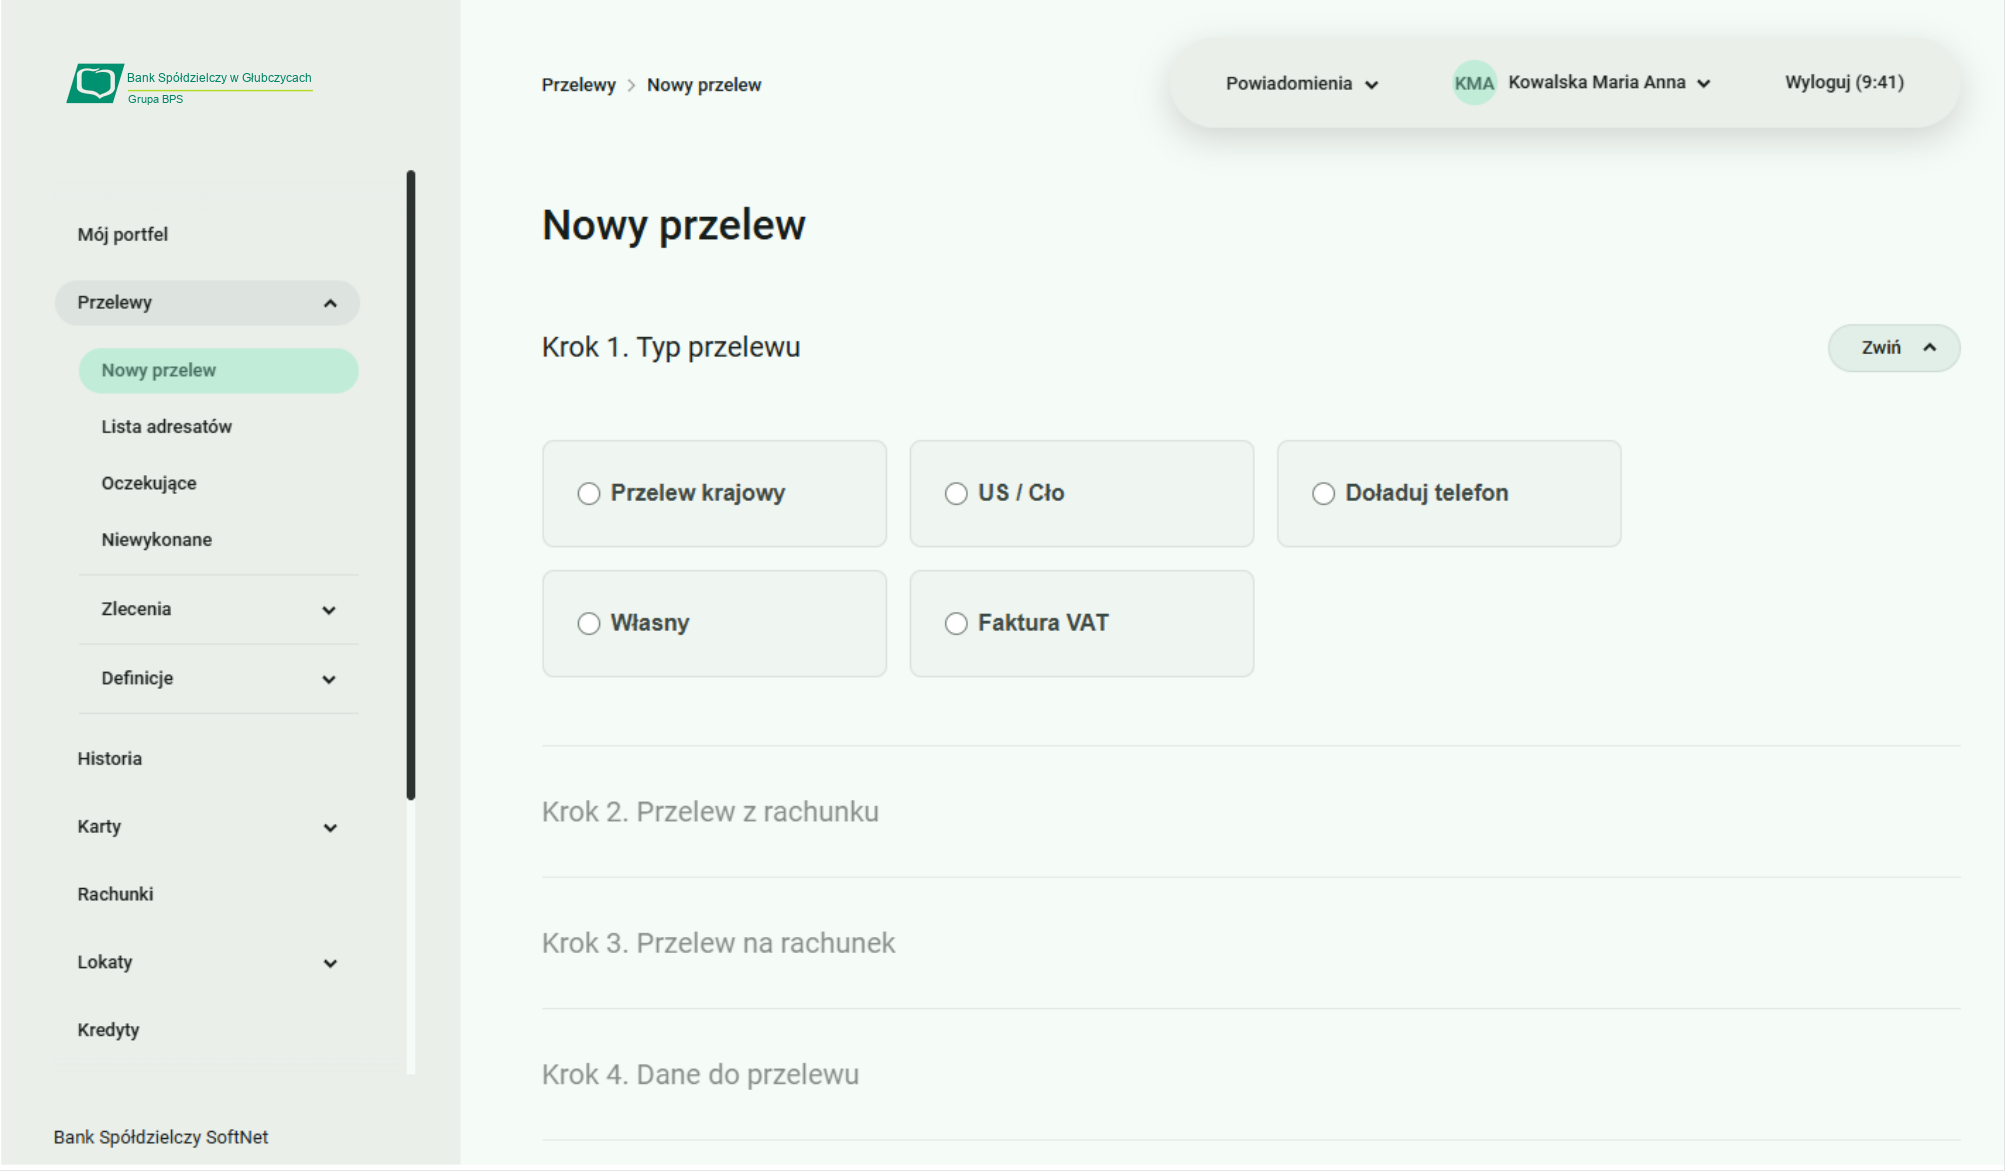Expand Karty using its chevron

point(330,828)
